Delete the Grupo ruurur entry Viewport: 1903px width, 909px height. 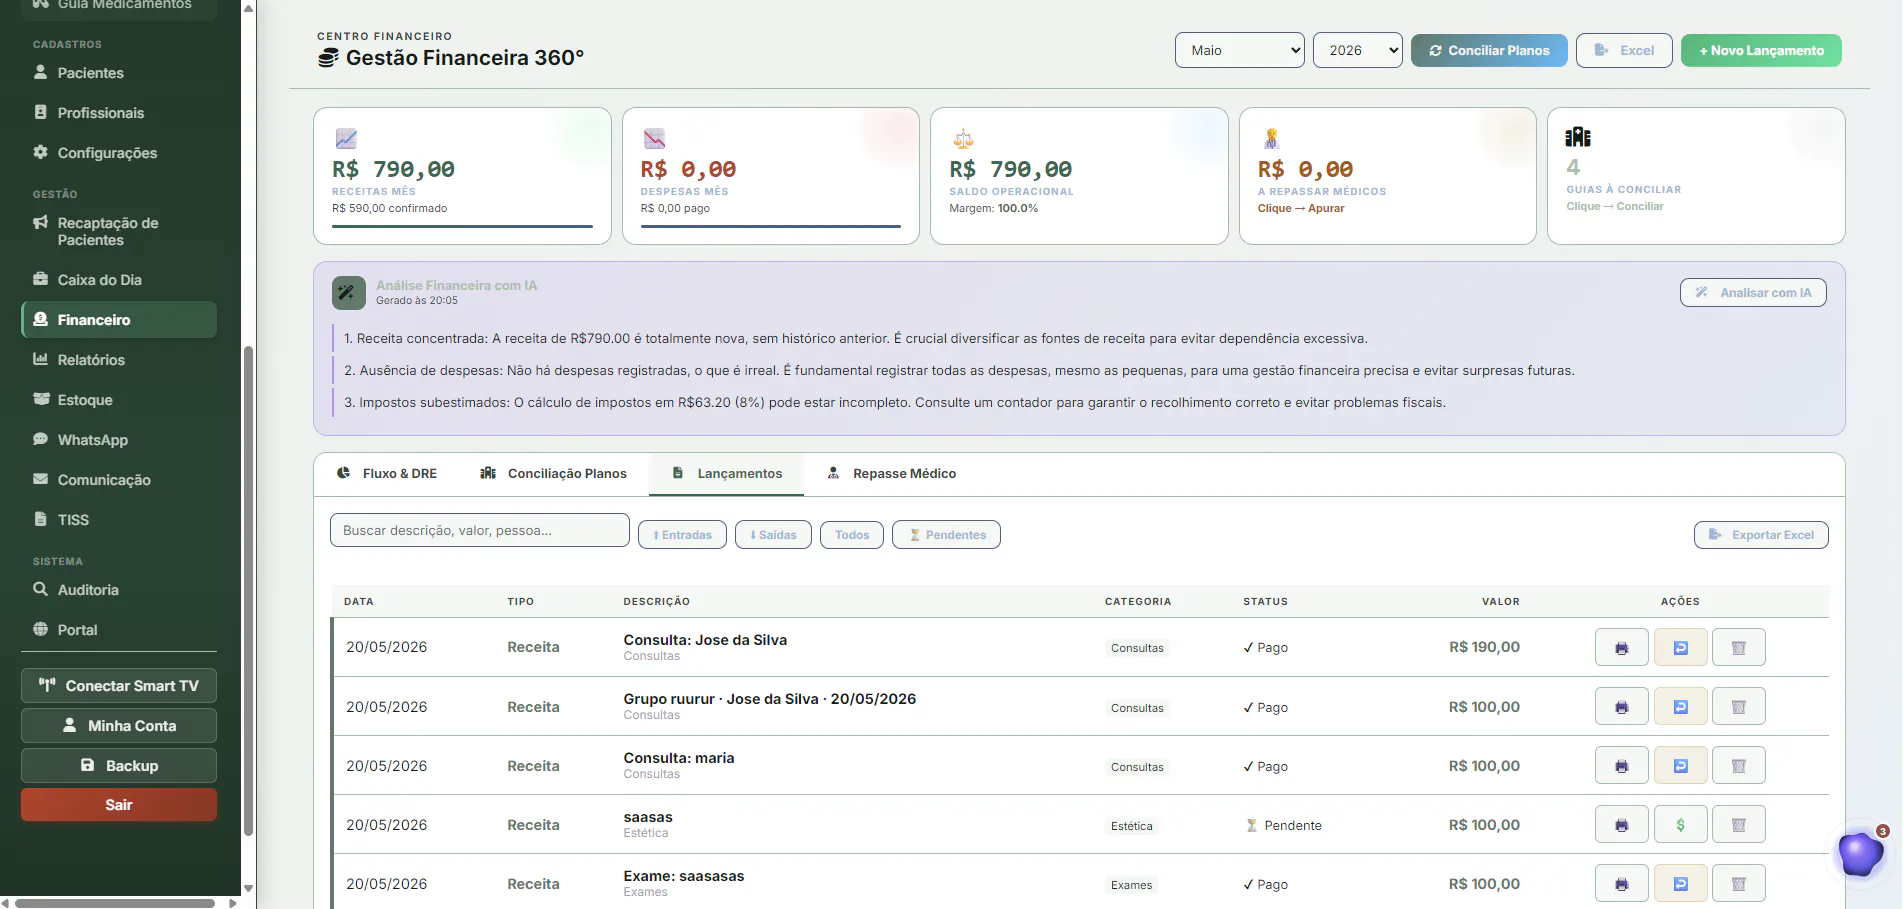(x=1738, y=706)
